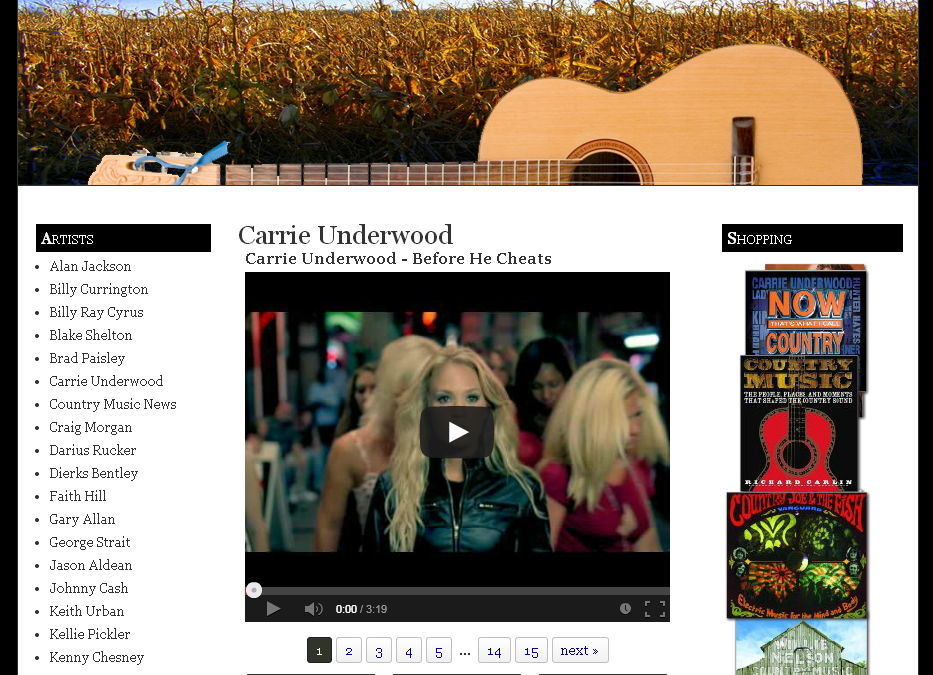Screen dimensions: 933x675
Task: Enter fullscreen mode with the fullscreen icon
Action: pos(655,608)
